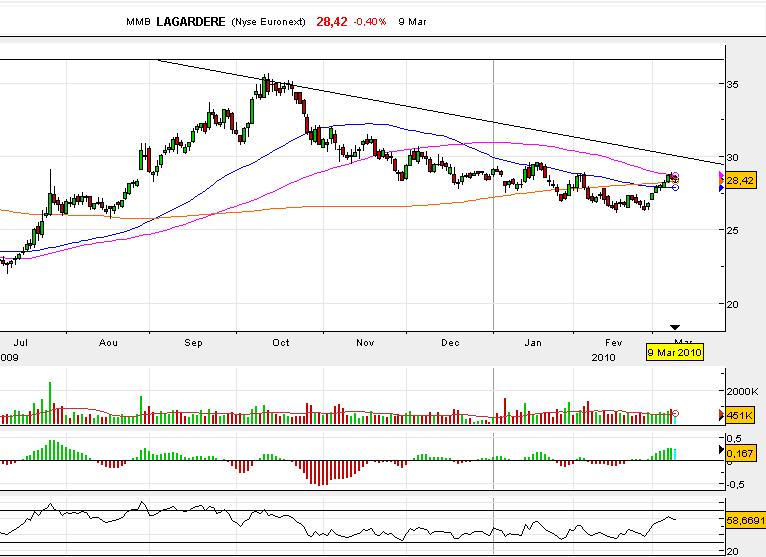Click the red triangle marker beside 451K

pos(722,415)
